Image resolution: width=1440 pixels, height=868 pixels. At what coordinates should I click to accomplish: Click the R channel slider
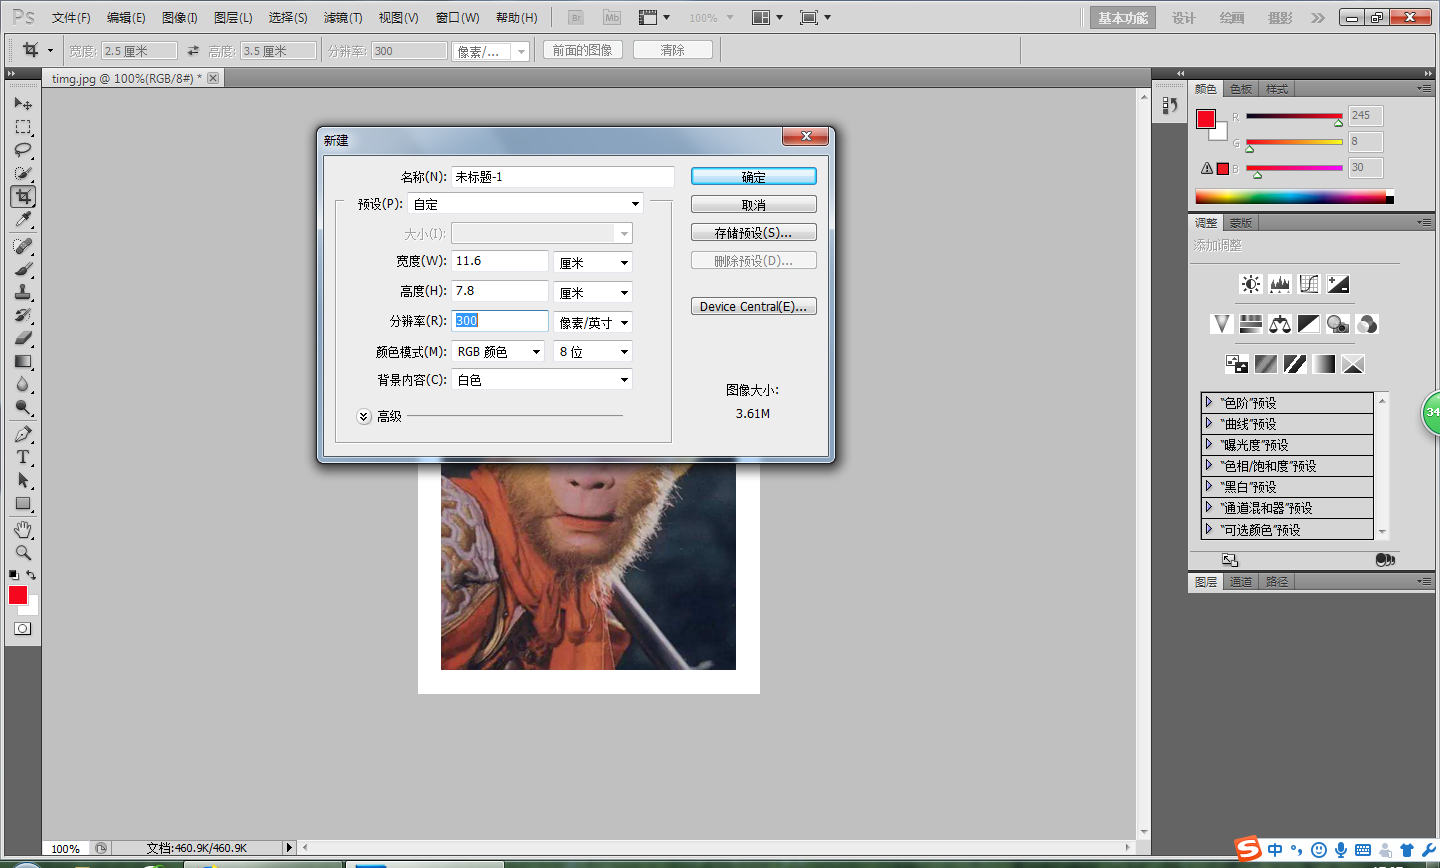coord(1294,116)
